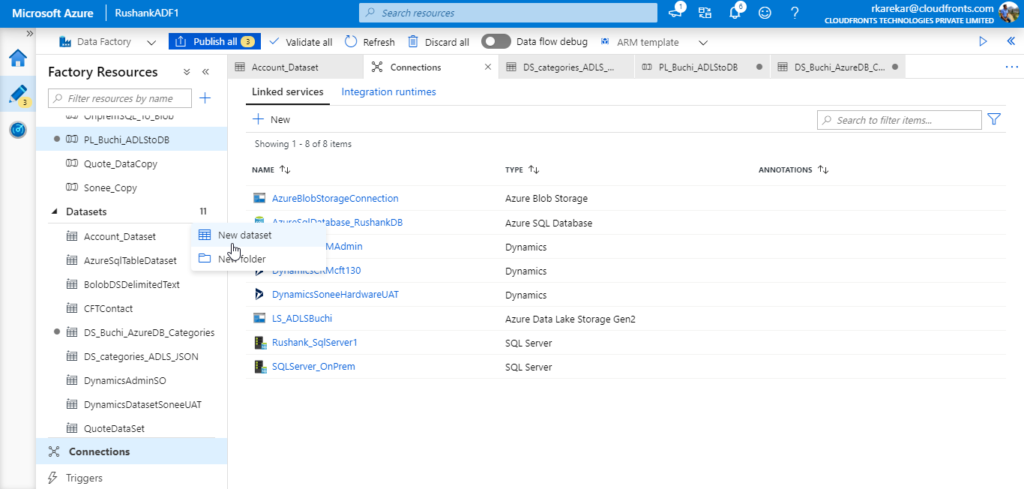Close the Connections tab

click(x=488, y=68)
